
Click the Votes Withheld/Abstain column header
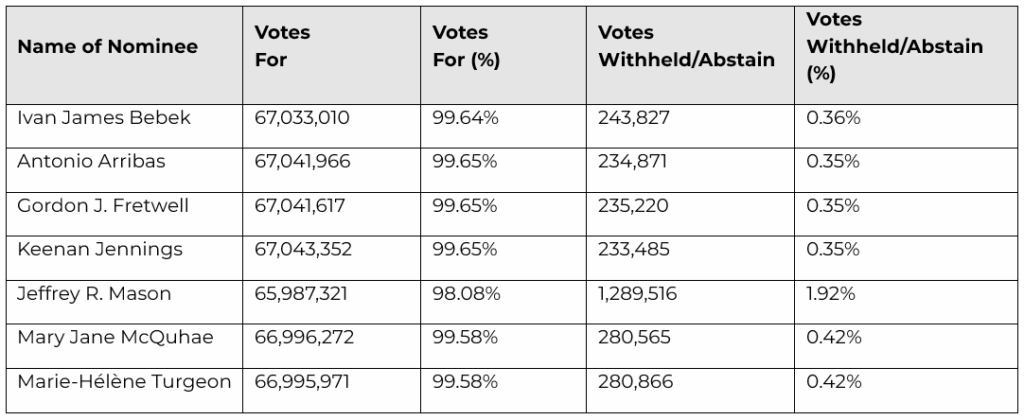685,47
